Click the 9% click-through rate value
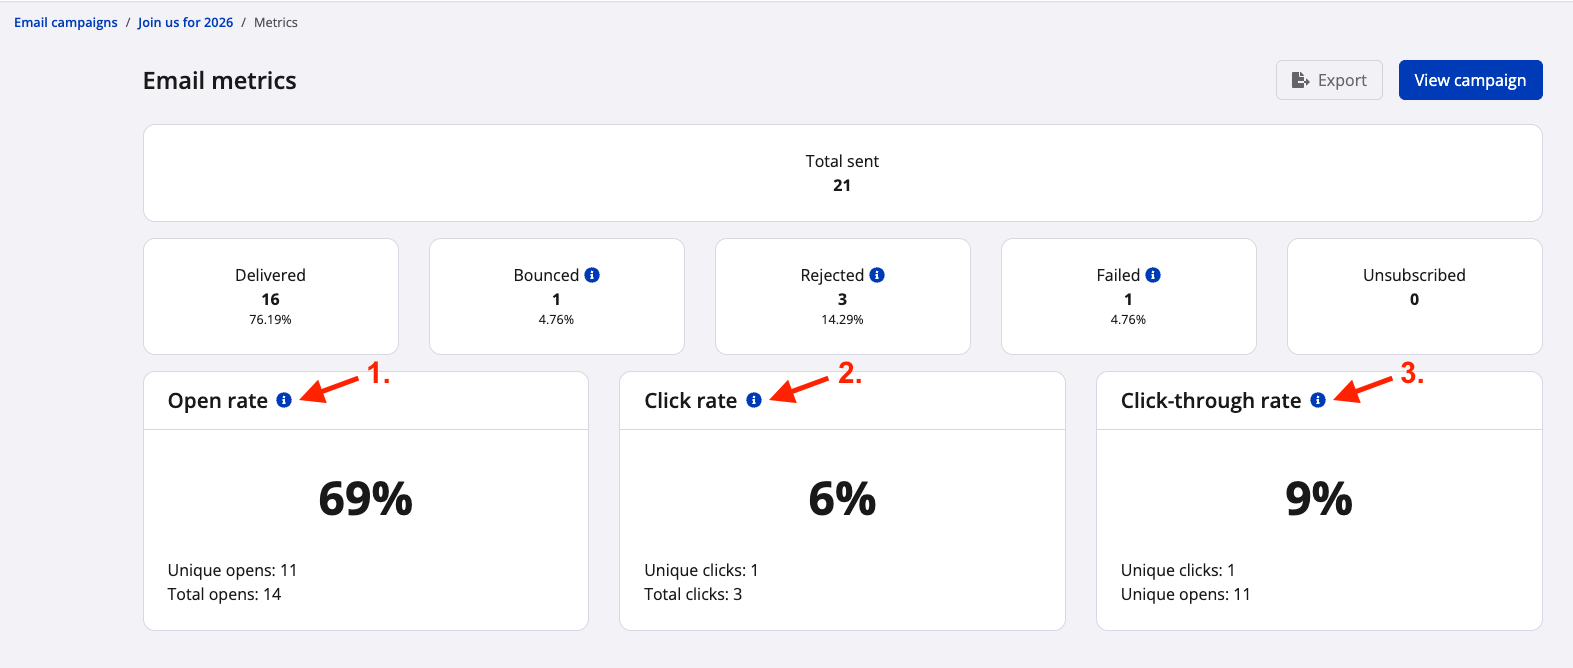Image resolution: width=1573 pixels, height=668 pixels. point(1318,498)
